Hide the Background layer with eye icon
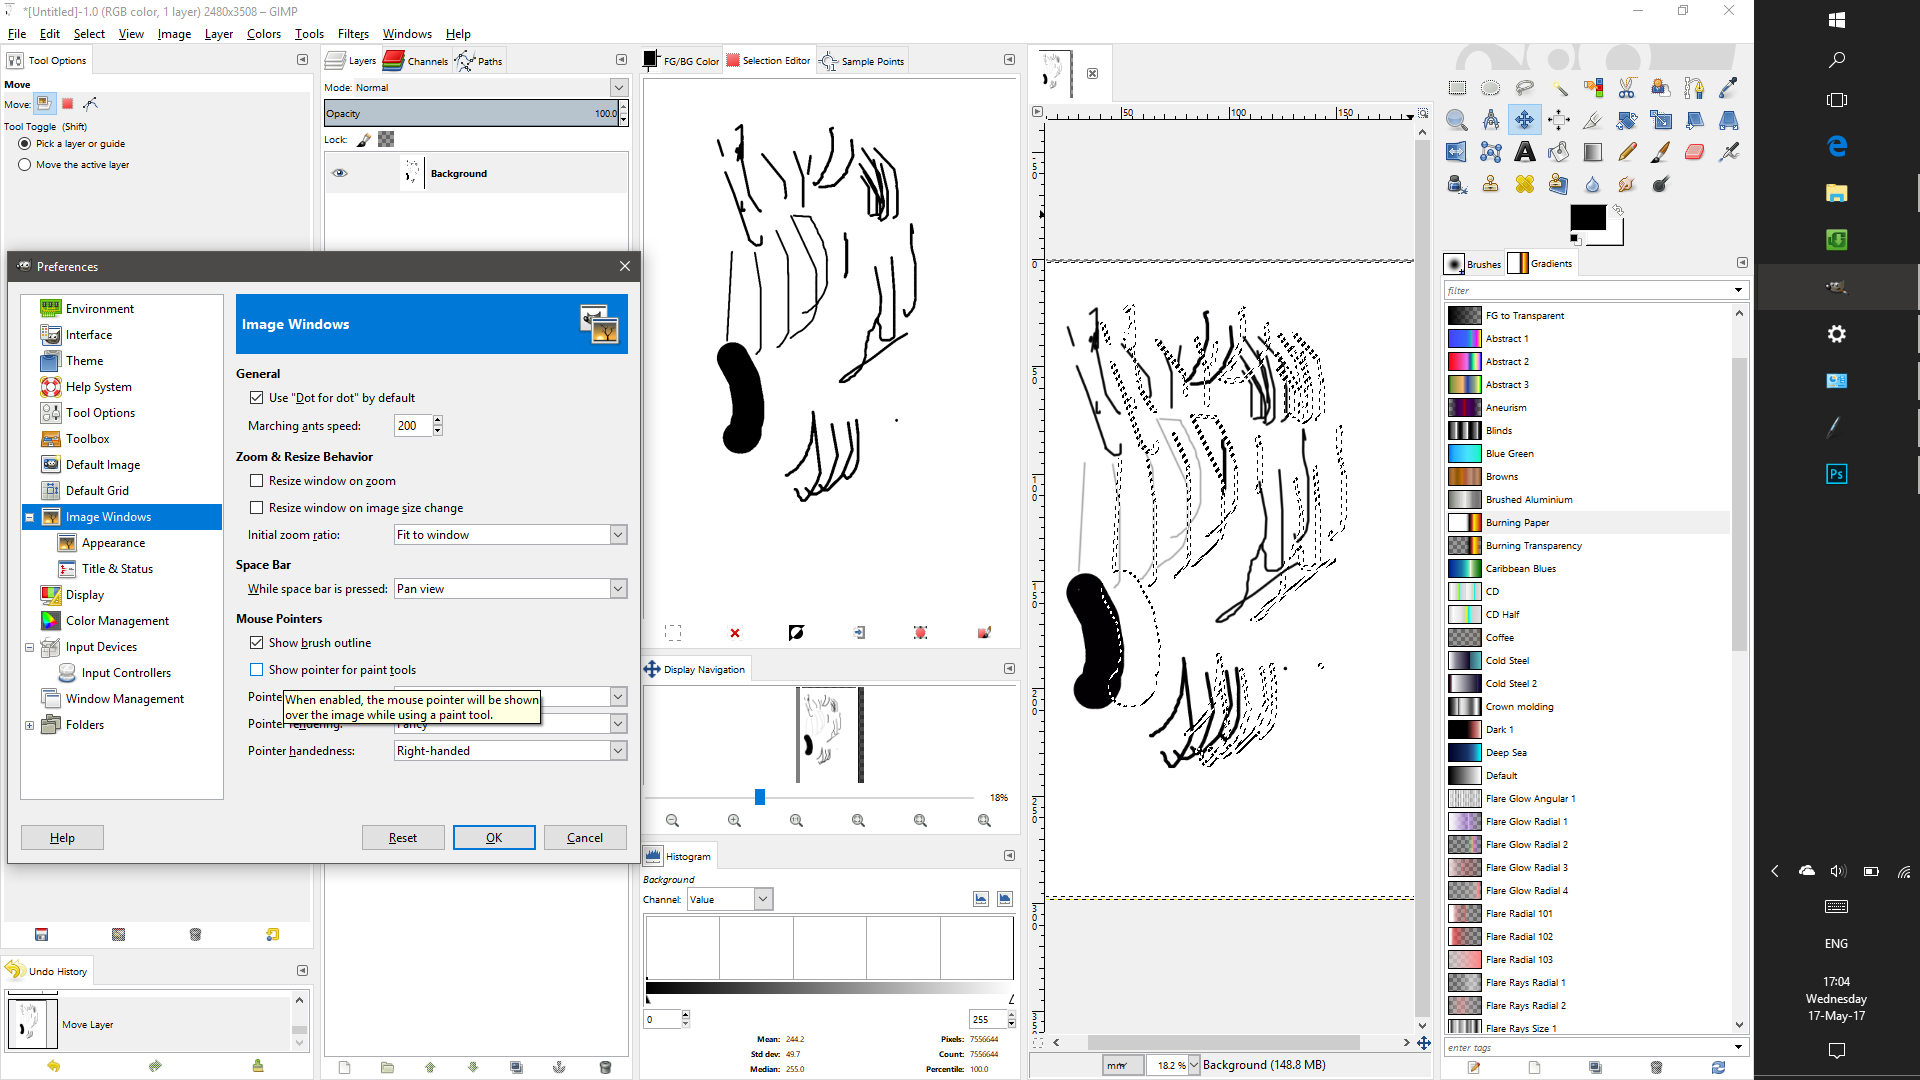The height and width of the screenshot is (1080, 1920). (x=340, y=173)
